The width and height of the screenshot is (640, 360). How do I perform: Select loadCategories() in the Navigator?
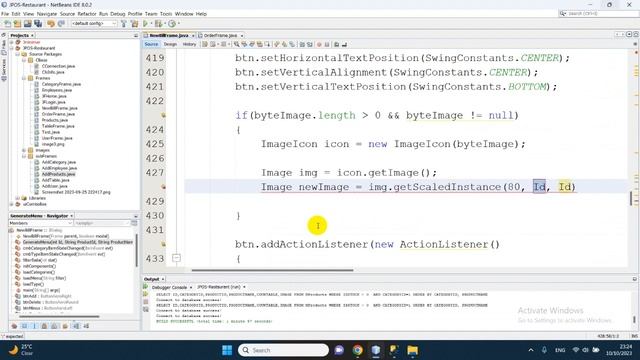(39, 272)
